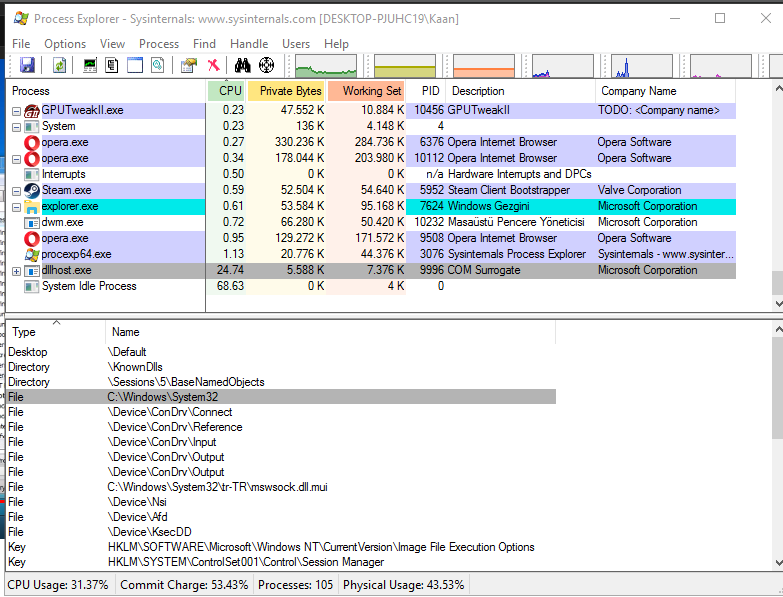Image resolution: width=783 pixels, height=597 pixels.
Task: Open the Properties toolbar icon
Action: pyautogui.click(x=188, y=66)
